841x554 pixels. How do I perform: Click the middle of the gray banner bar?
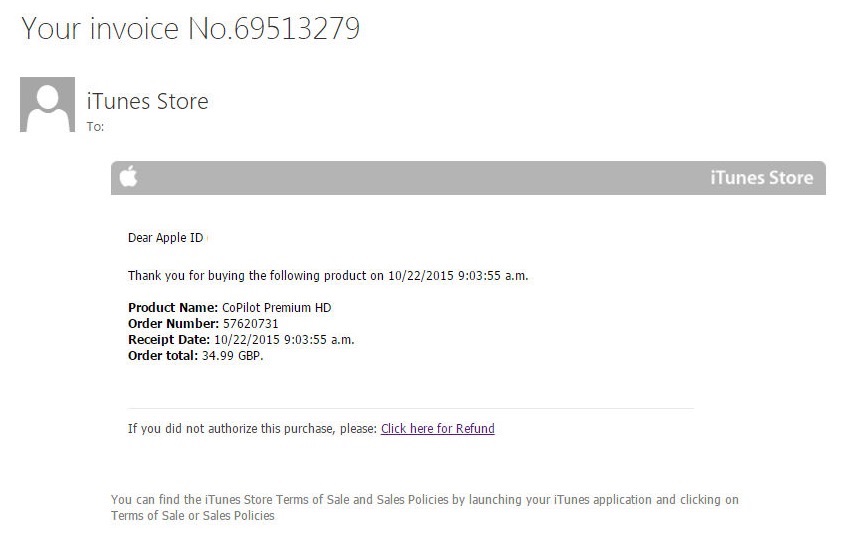pos(468,178)
